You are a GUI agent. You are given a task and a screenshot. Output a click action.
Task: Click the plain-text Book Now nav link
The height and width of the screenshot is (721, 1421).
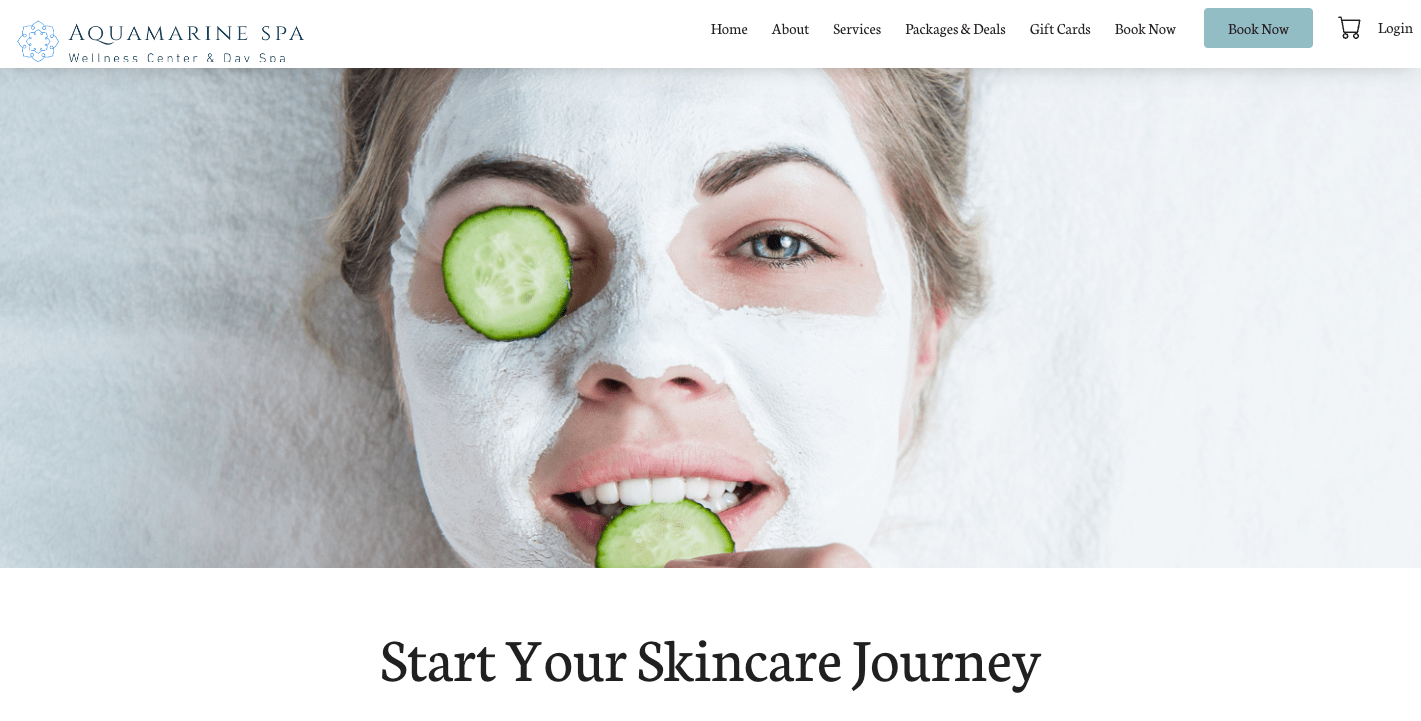1145,29
